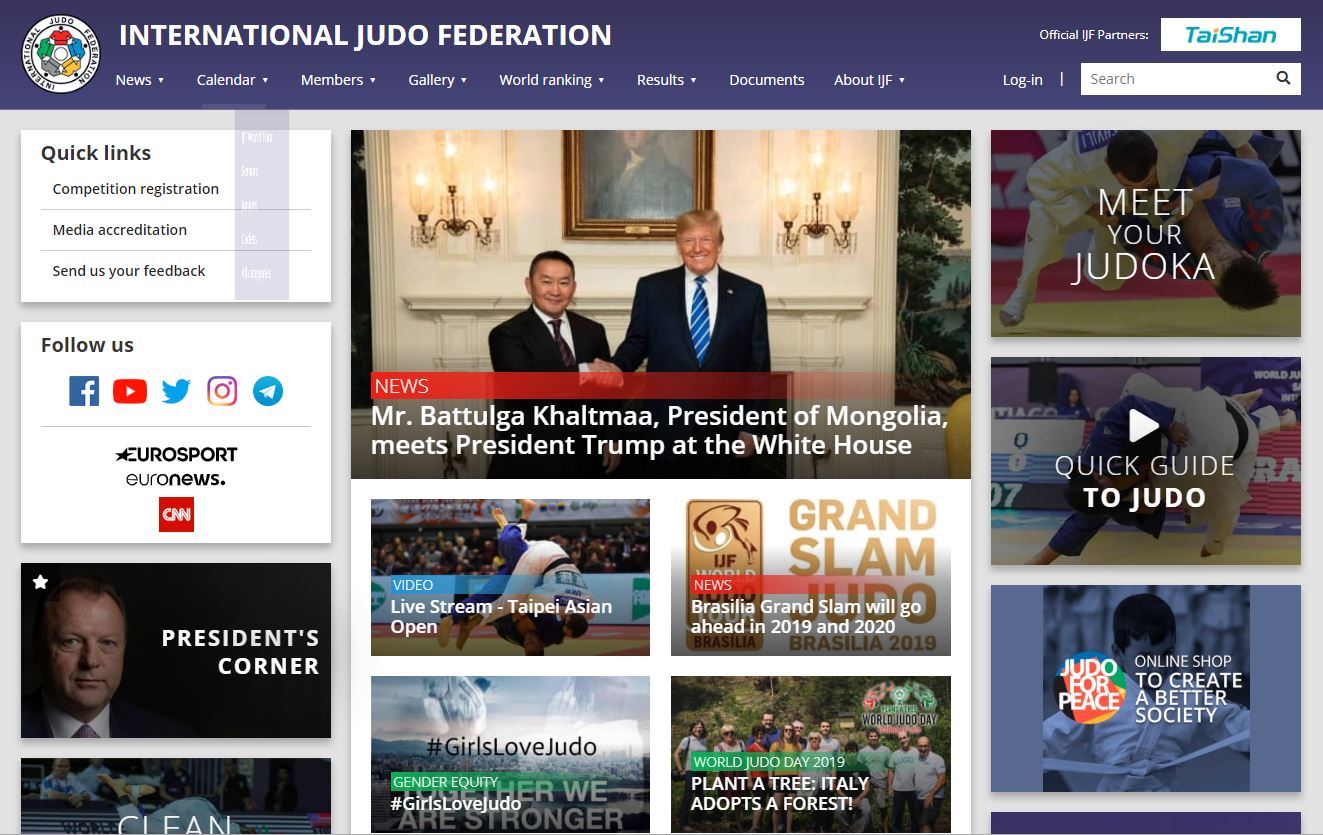Expand the News dropdown menu

(x=140, y=80)
